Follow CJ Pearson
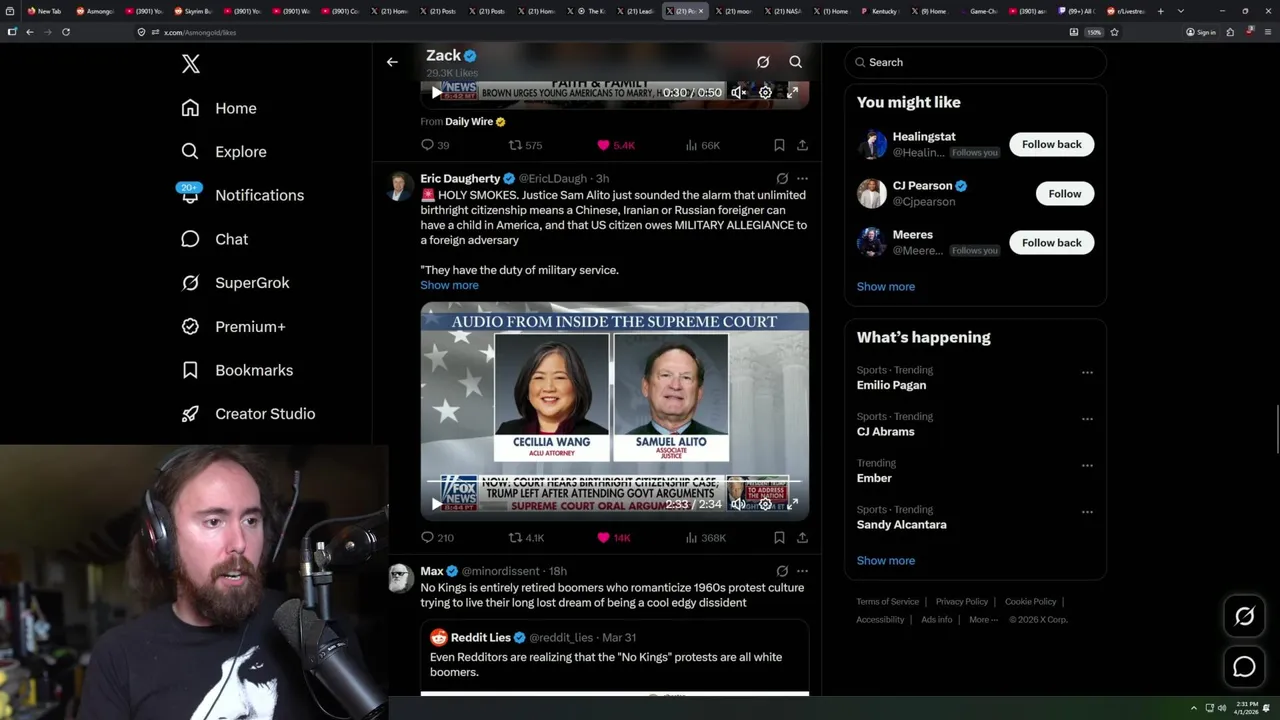Image resolution: width=1280 pixels, height=720 pixels. pos(1065,194)
